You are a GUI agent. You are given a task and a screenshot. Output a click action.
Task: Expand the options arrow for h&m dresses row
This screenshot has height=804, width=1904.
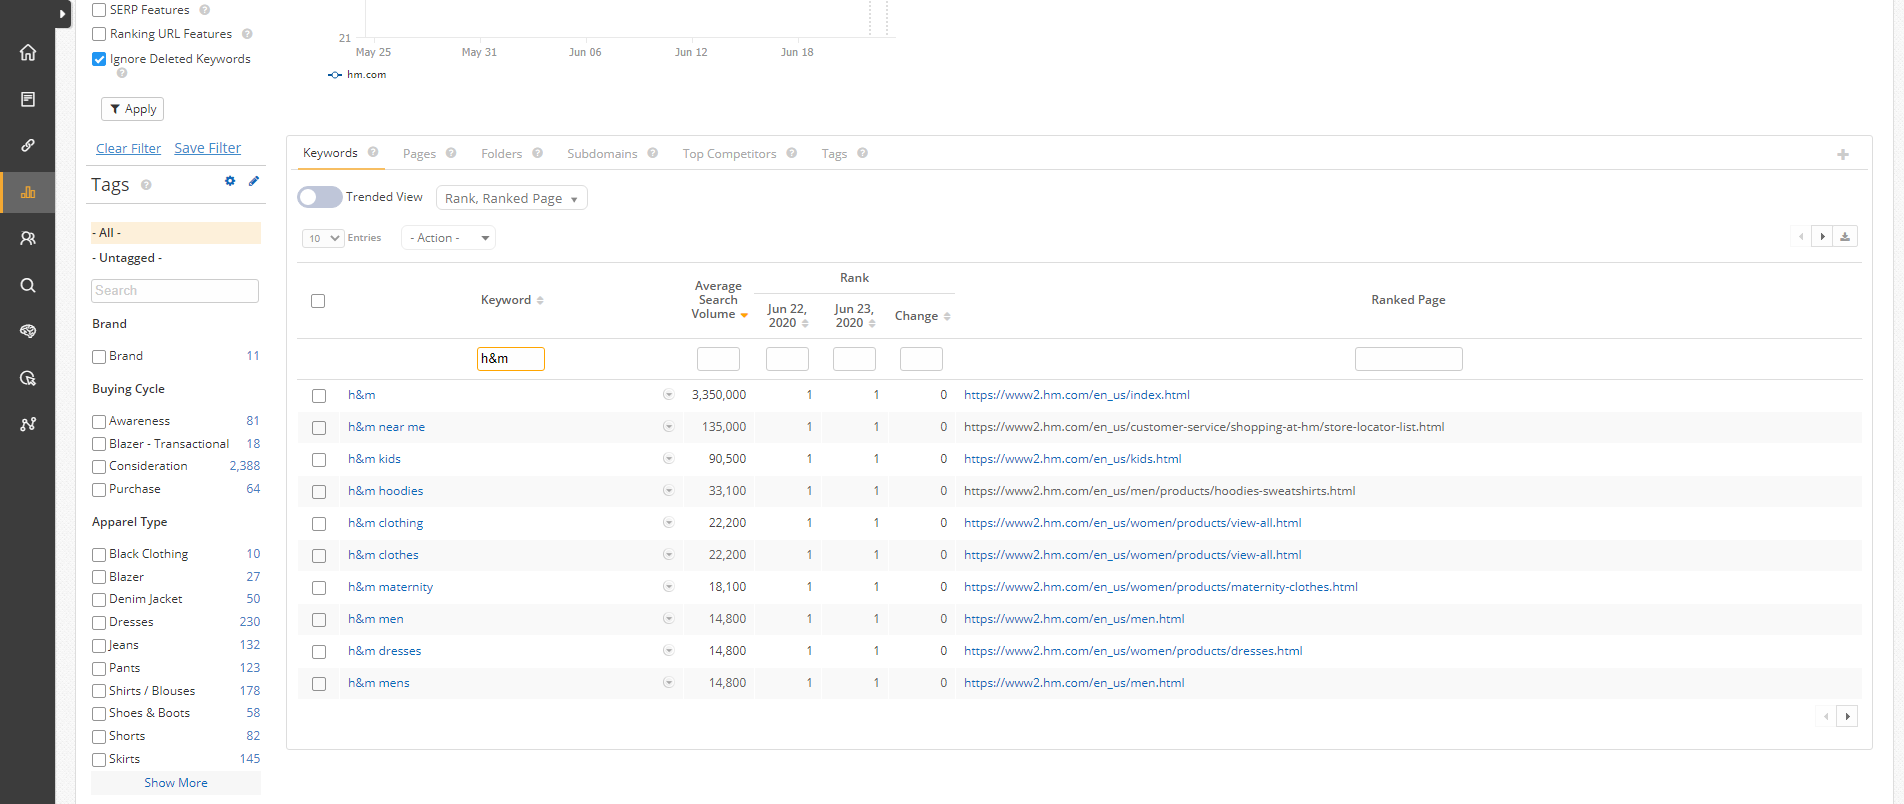point(668,651)
